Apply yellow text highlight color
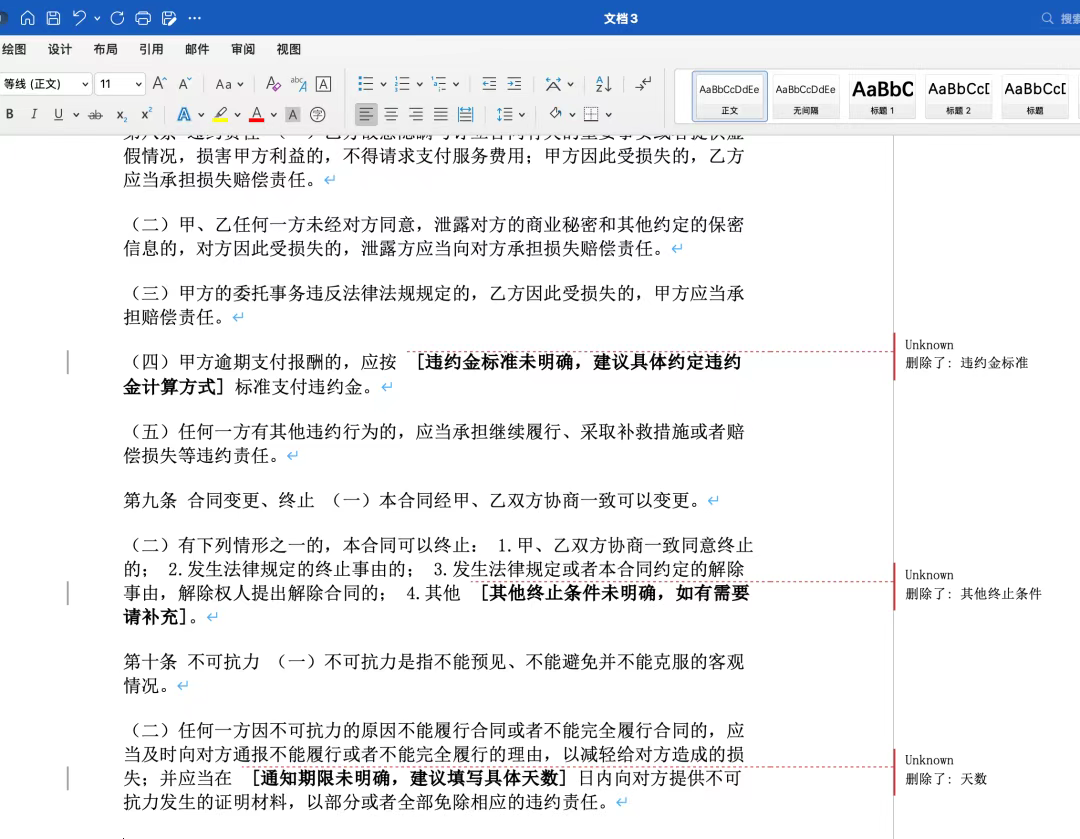Viewport: 1080px width, 839px height. coord(220,115)
